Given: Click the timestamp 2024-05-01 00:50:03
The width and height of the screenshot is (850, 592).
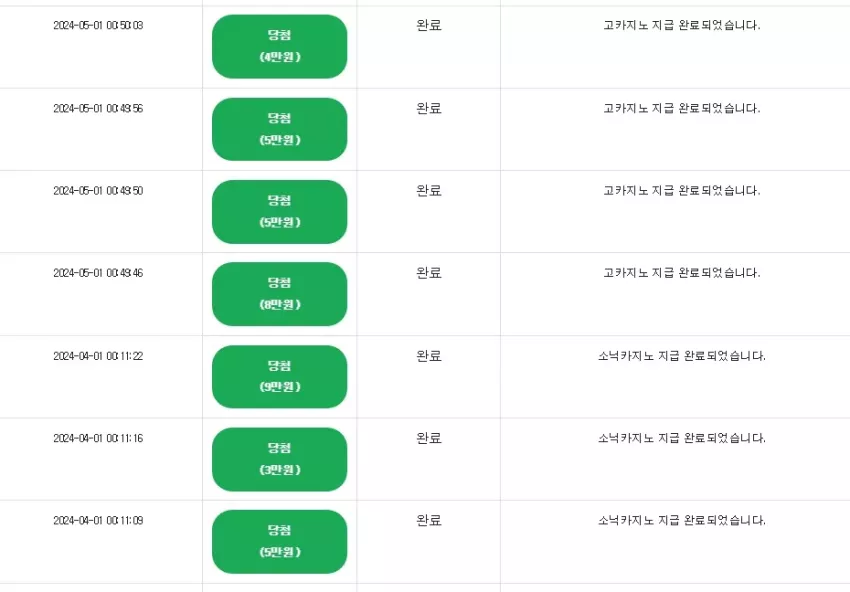Looking at the screenshot, I should tap(98, 25).
